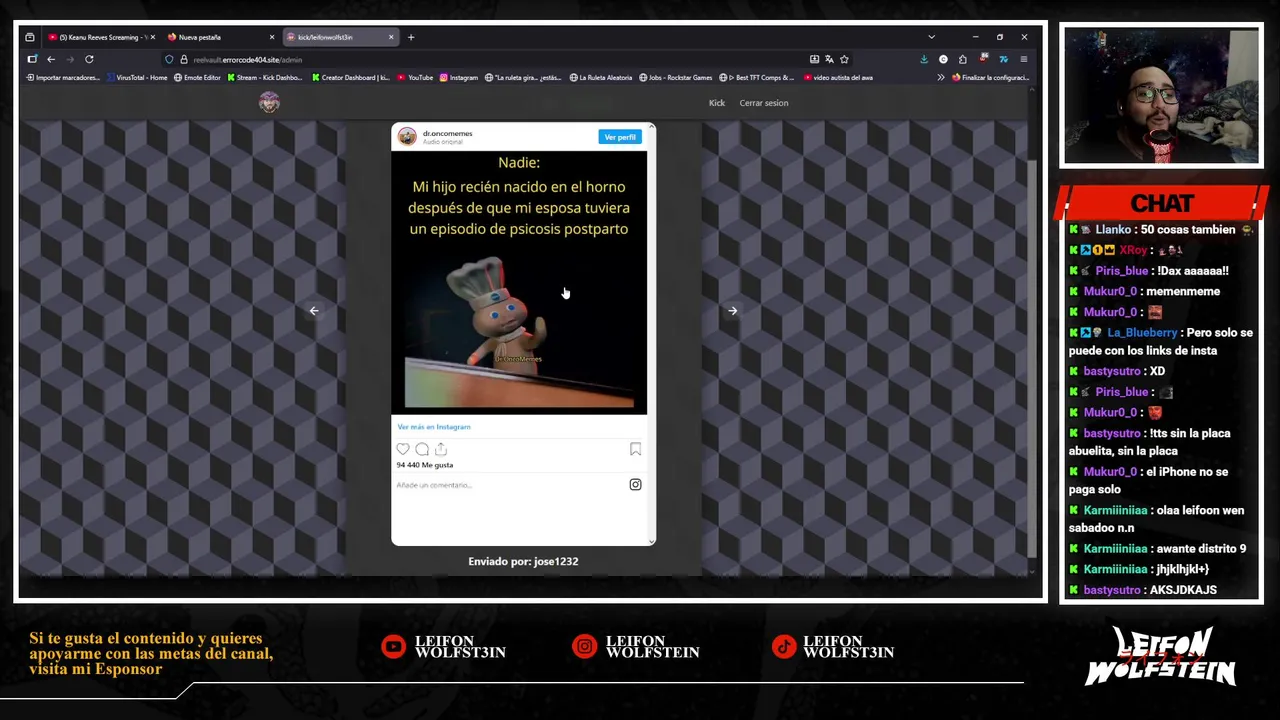1280x720 pixels.
Task: Open the TikTok social icon in bottom banner
Action: click(783, 647)
